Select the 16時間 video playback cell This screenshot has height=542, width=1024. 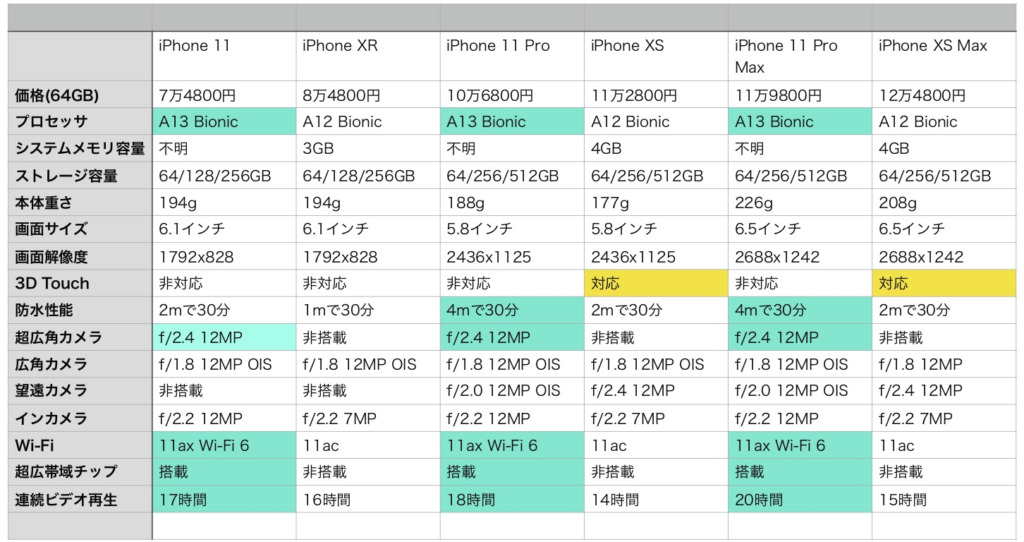(x=368, y=499)
